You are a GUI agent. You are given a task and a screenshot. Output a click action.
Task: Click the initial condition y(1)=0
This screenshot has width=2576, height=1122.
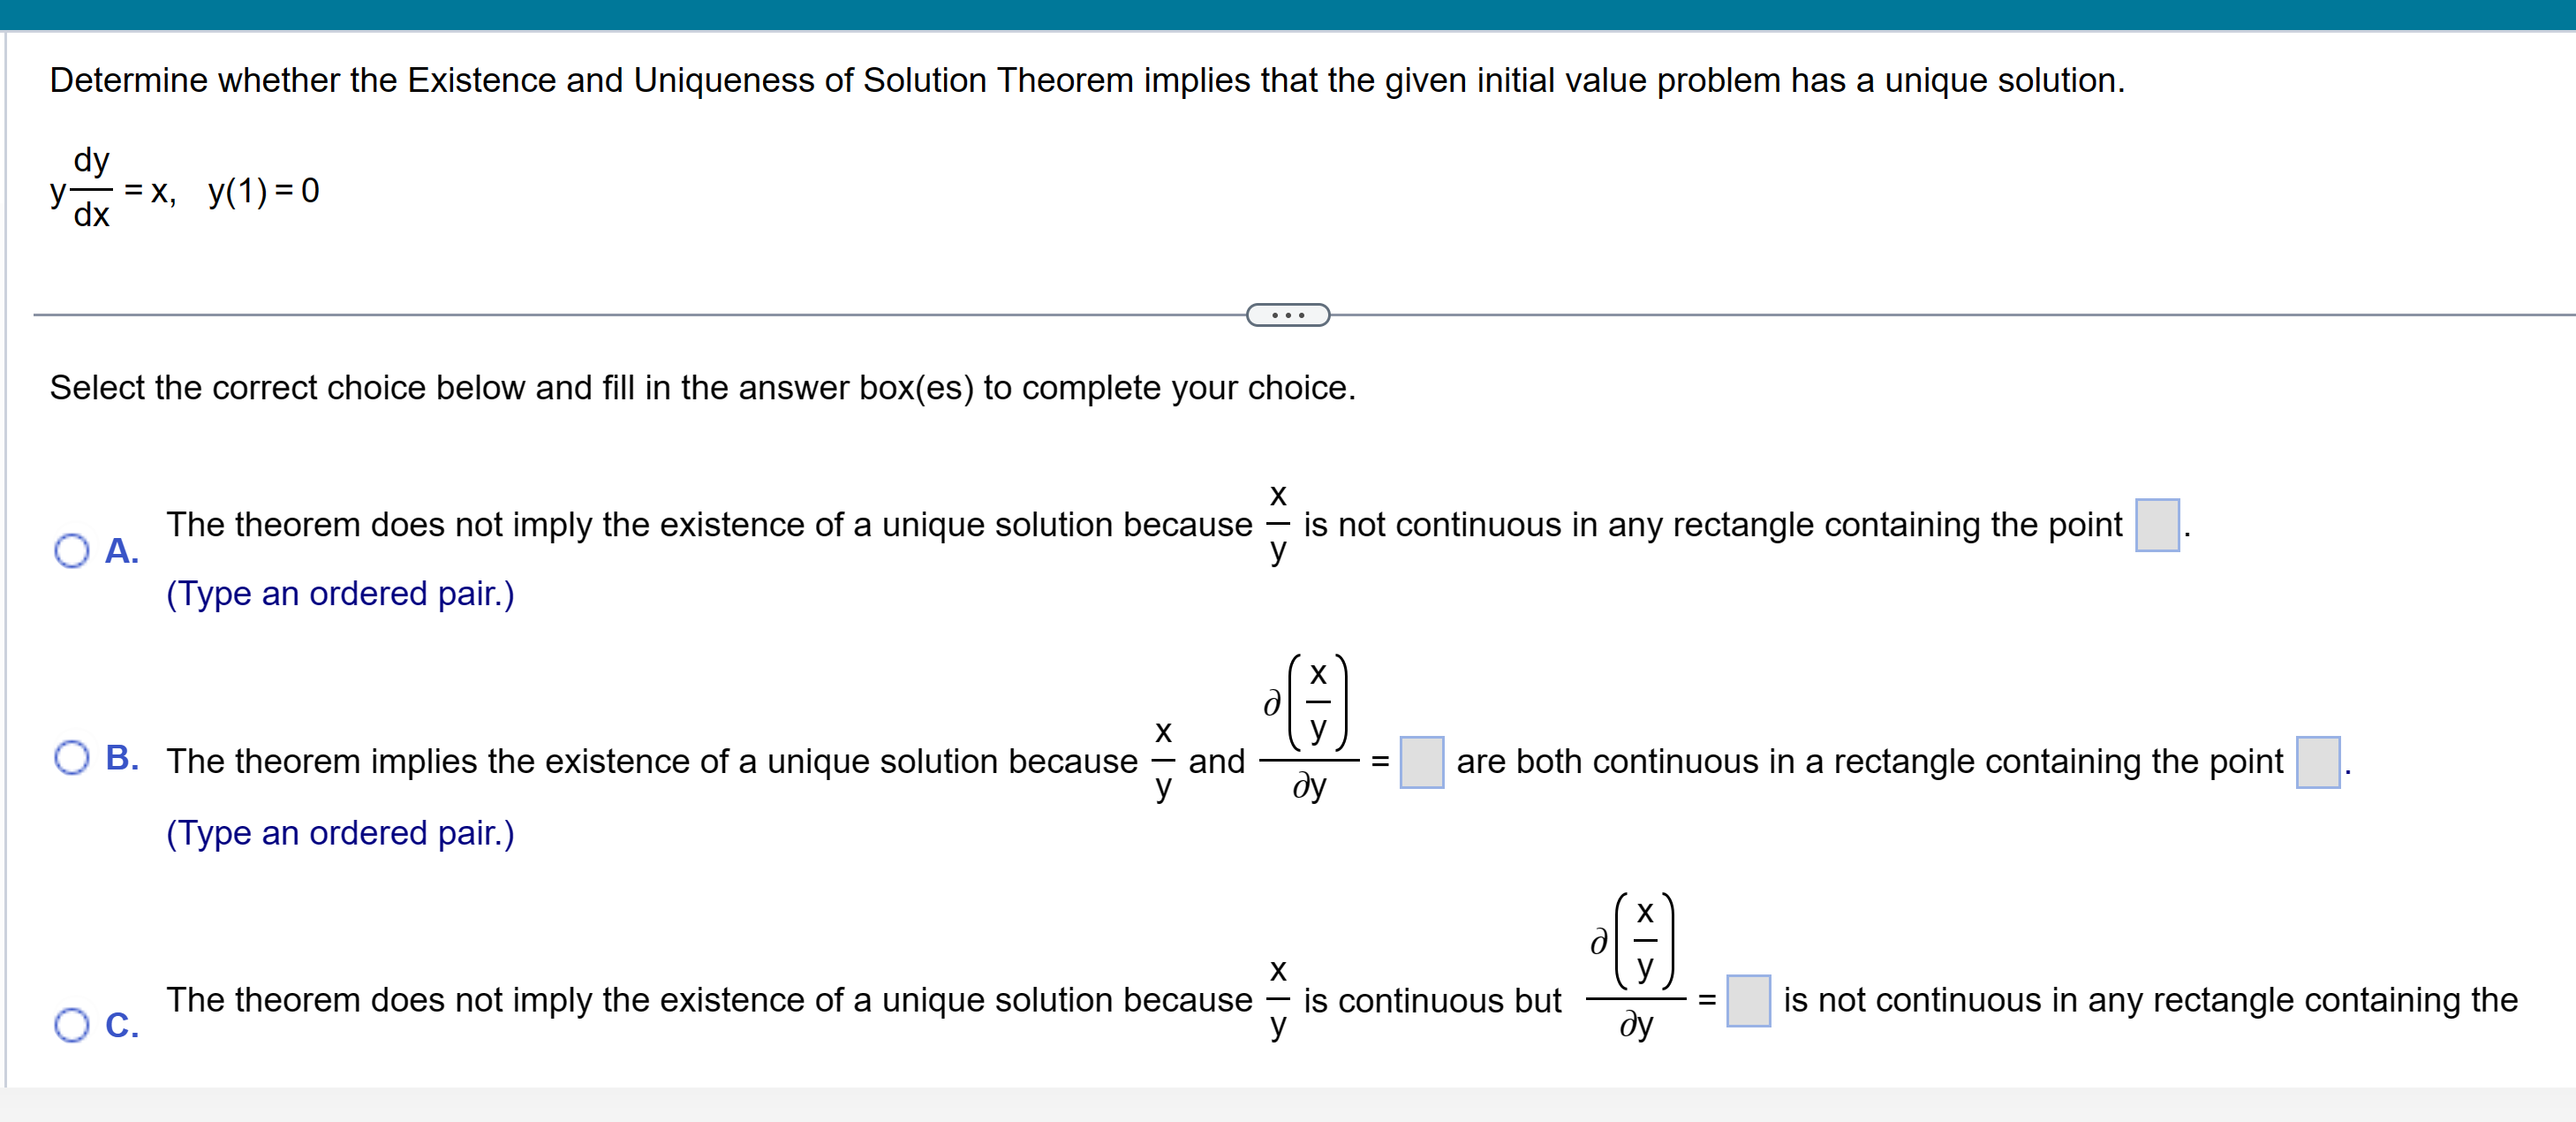(x=263, y=191)
